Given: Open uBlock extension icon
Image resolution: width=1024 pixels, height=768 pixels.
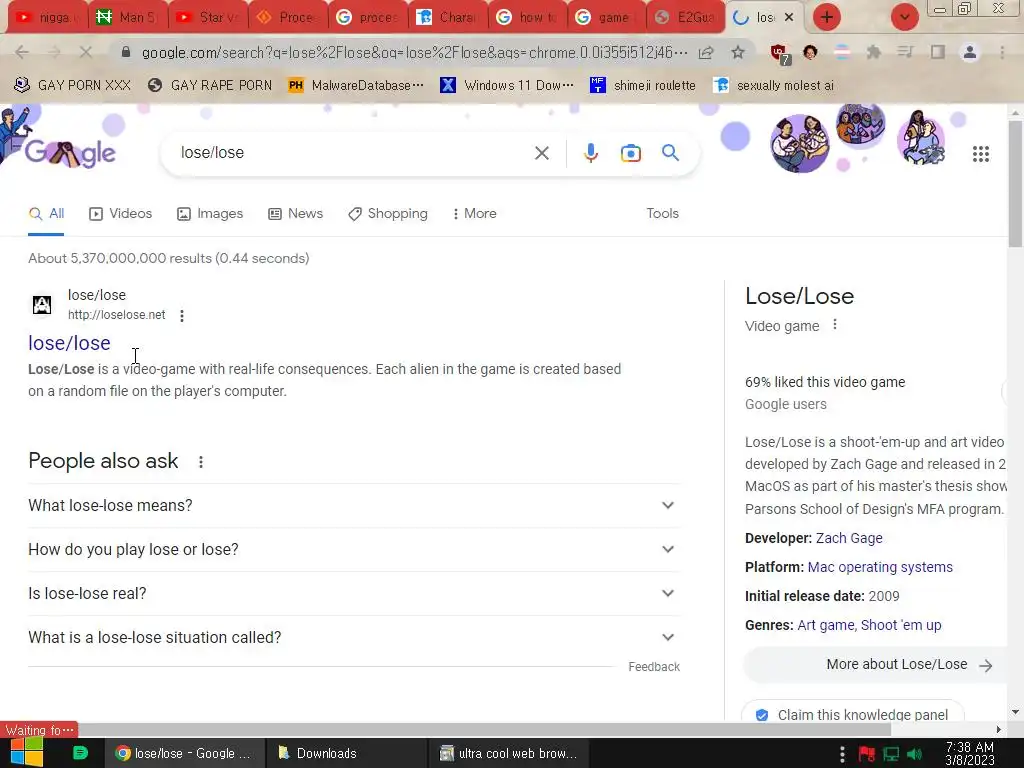Looking at the screenshot, I should 779,54.
